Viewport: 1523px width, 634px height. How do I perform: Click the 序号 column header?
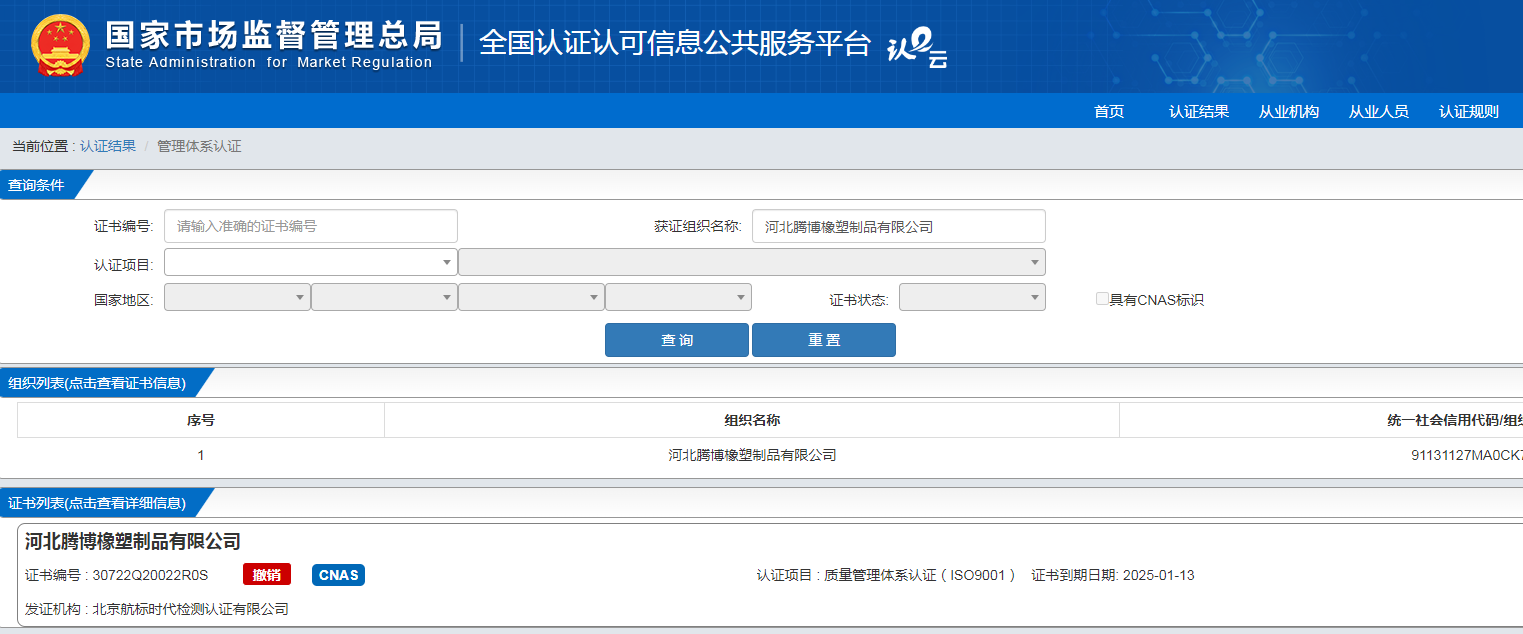[201, 420]
